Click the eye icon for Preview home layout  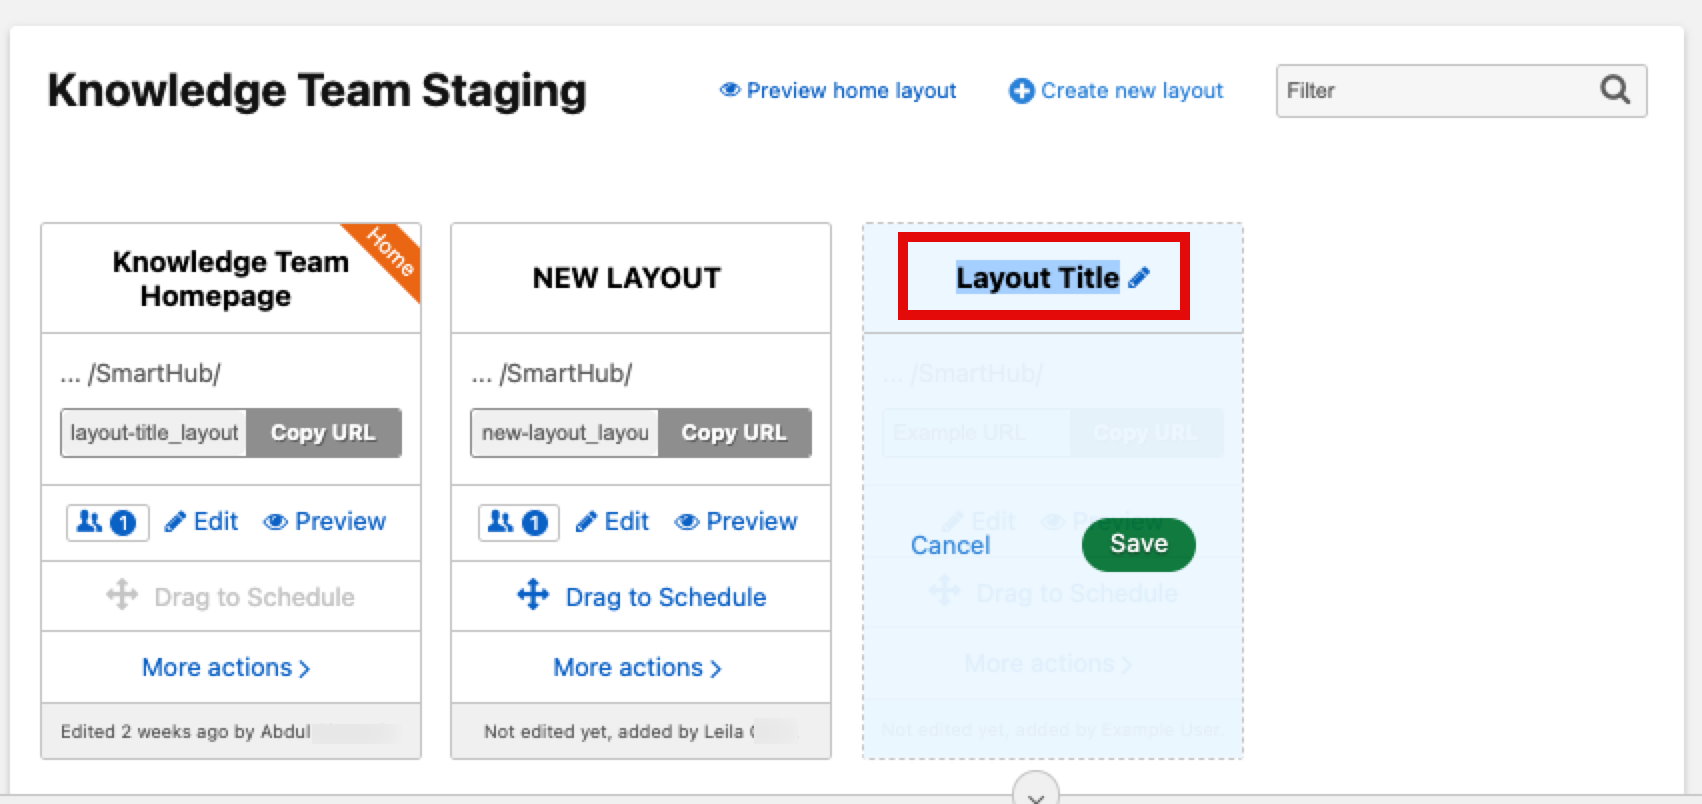pyautogui.click(x=730, y=91)
